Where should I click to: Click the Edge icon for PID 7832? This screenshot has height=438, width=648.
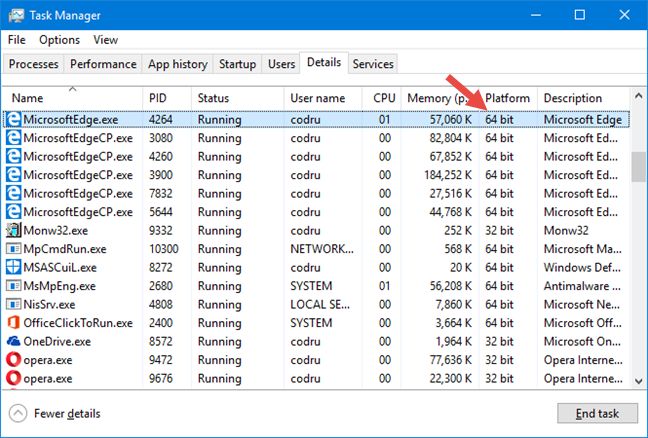tap(13, 193)
